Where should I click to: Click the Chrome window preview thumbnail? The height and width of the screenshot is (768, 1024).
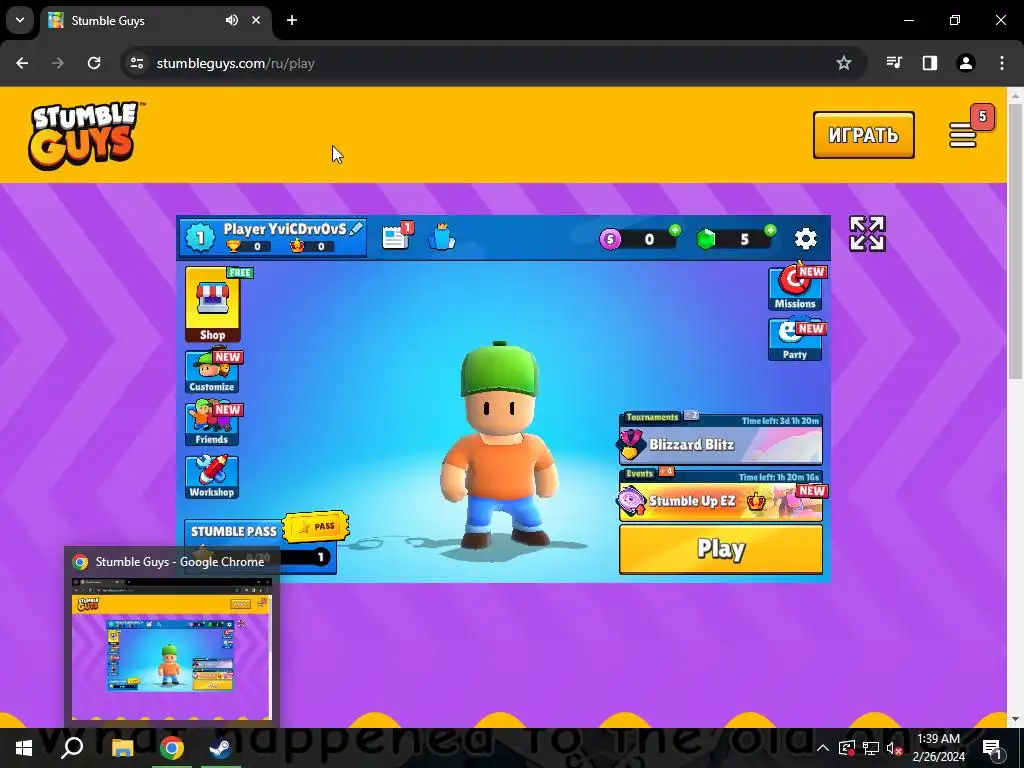172,648
